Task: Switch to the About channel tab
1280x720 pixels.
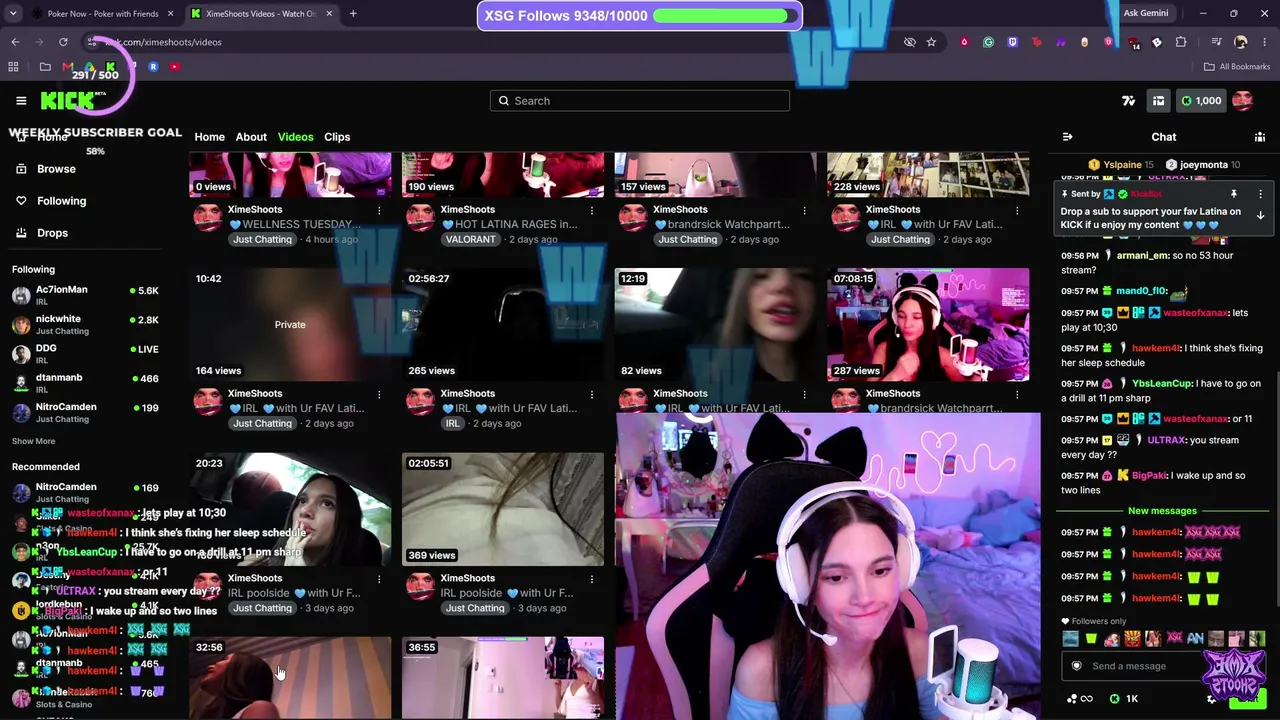Action: coord(251,137)
